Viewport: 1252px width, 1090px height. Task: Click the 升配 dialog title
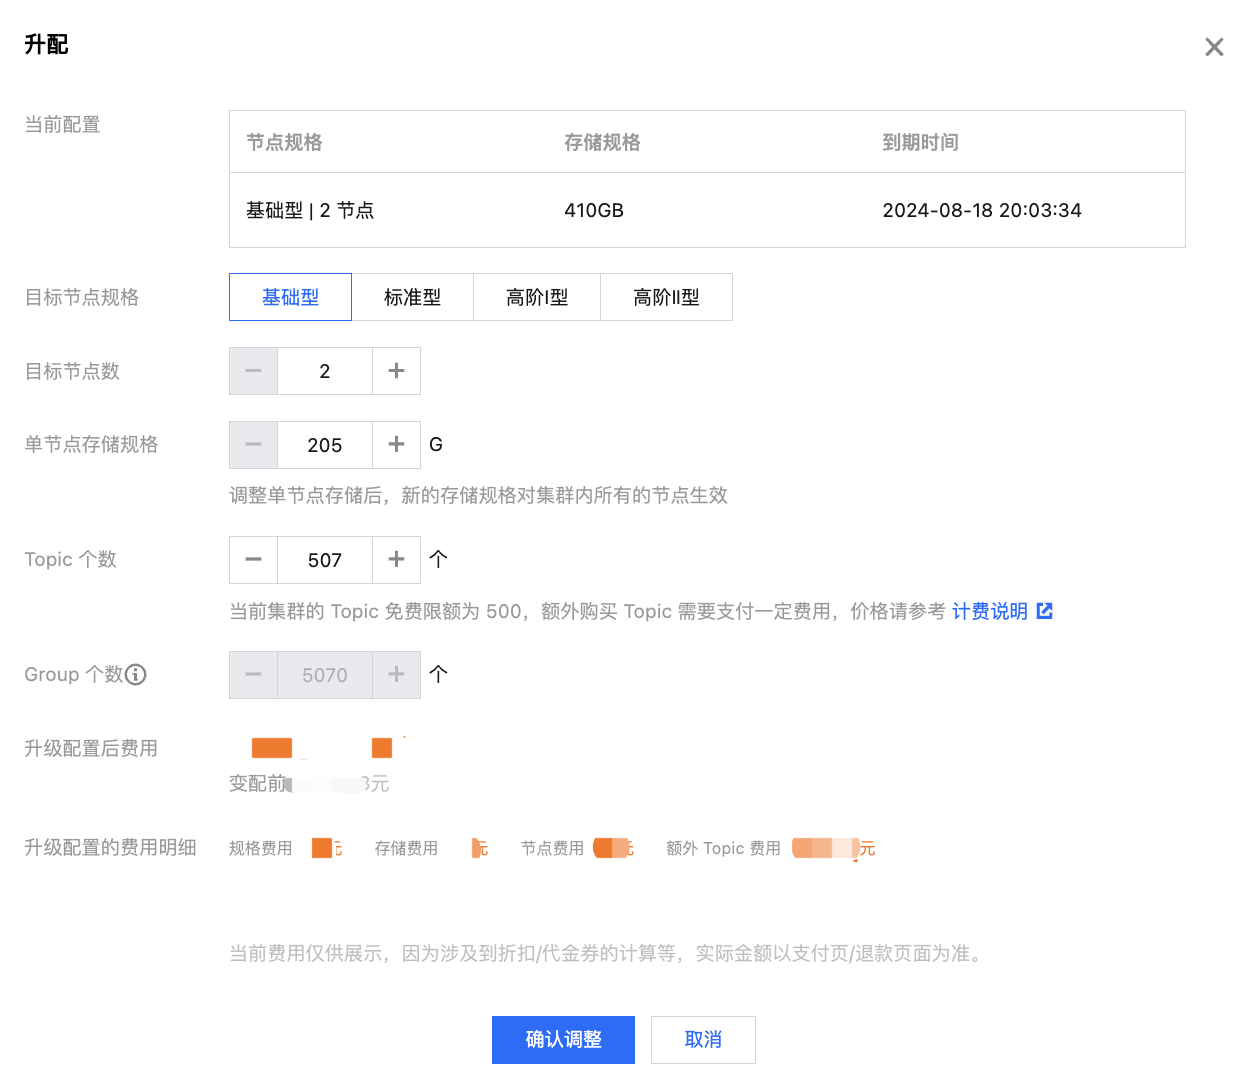click(46, 44)
